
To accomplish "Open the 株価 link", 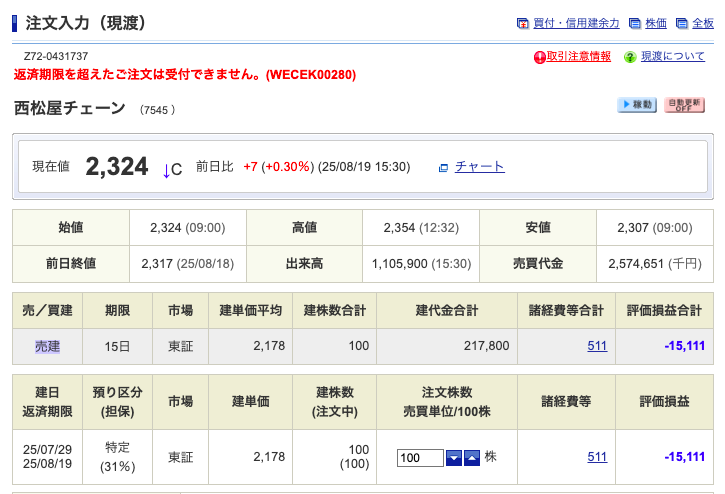I will (656, 23).
